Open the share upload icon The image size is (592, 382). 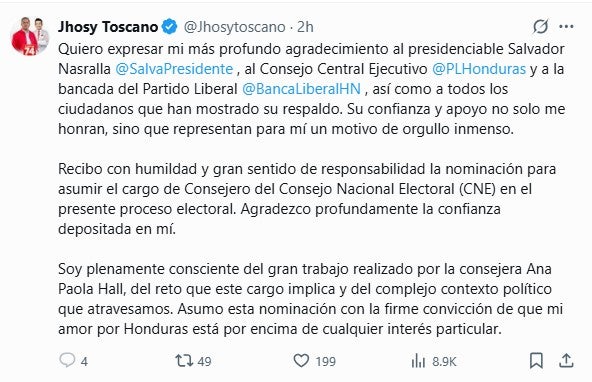pos(566,360)
